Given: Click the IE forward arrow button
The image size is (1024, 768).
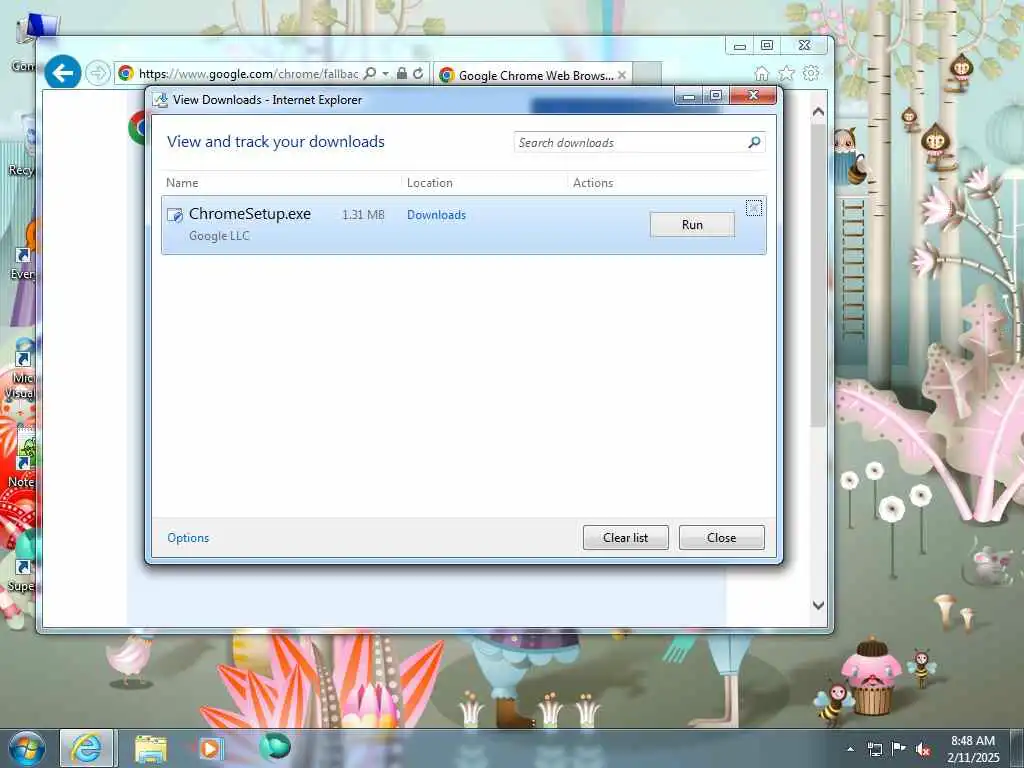Looking at the screenshot, I should [x=98, y=72].
